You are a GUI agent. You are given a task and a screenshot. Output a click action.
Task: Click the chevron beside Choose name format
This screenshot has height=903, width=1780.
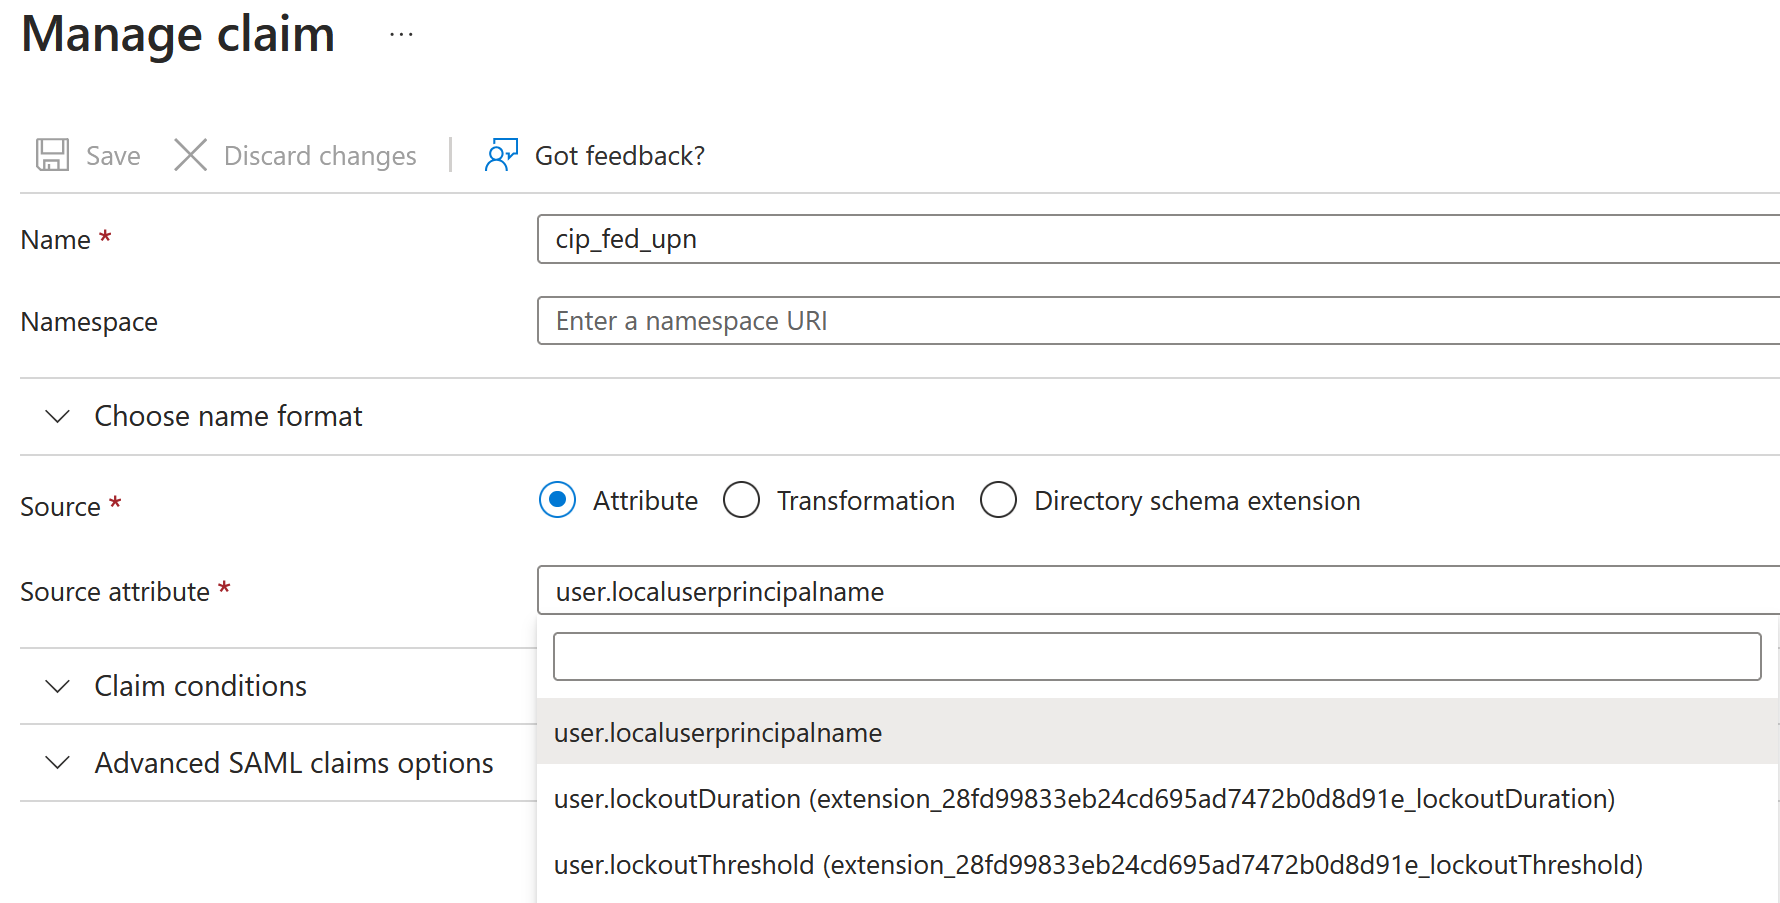click(58, 416)
